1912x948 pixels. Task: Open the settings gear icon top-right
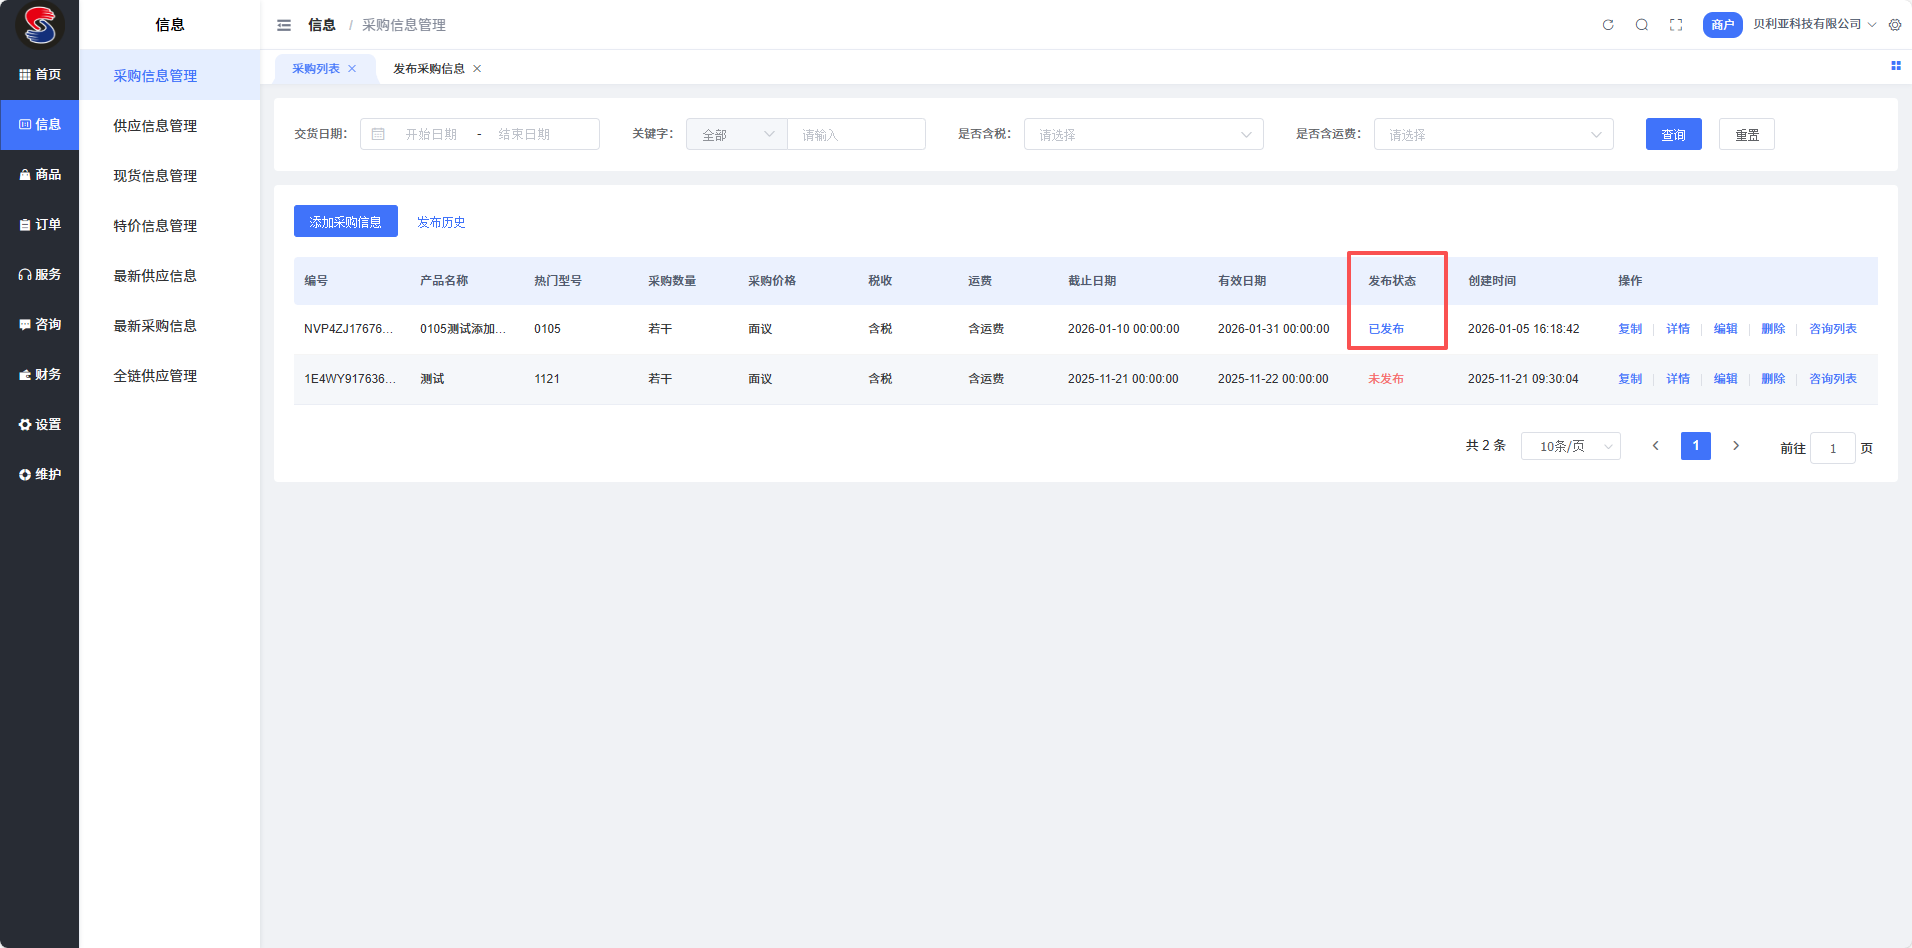tap(1895, 25)
